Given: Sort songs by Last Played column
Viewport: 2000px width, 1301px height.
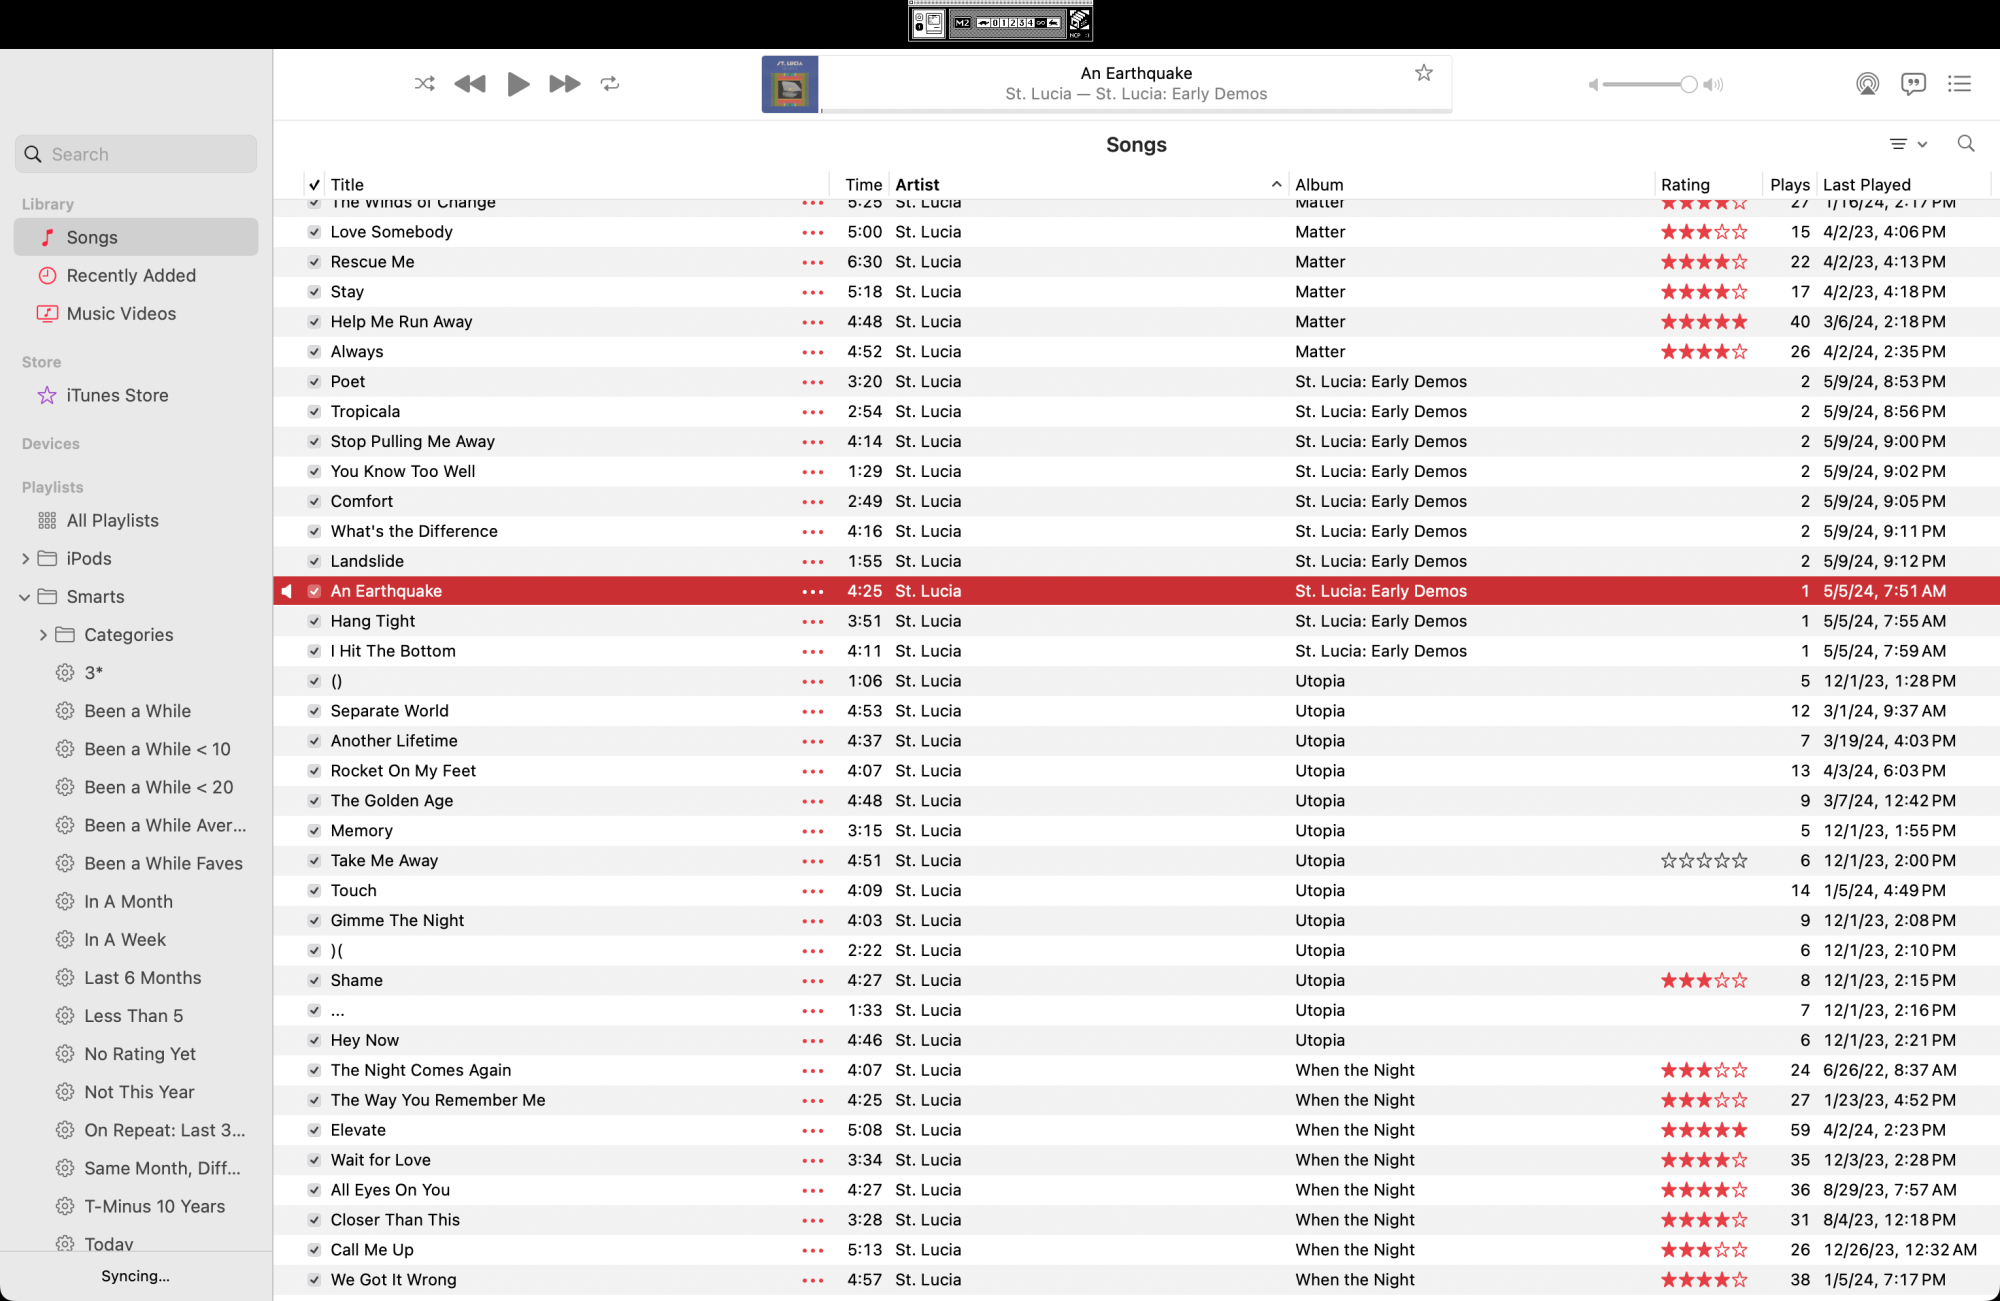Looking at the screenshot, I should [1904, 185].
